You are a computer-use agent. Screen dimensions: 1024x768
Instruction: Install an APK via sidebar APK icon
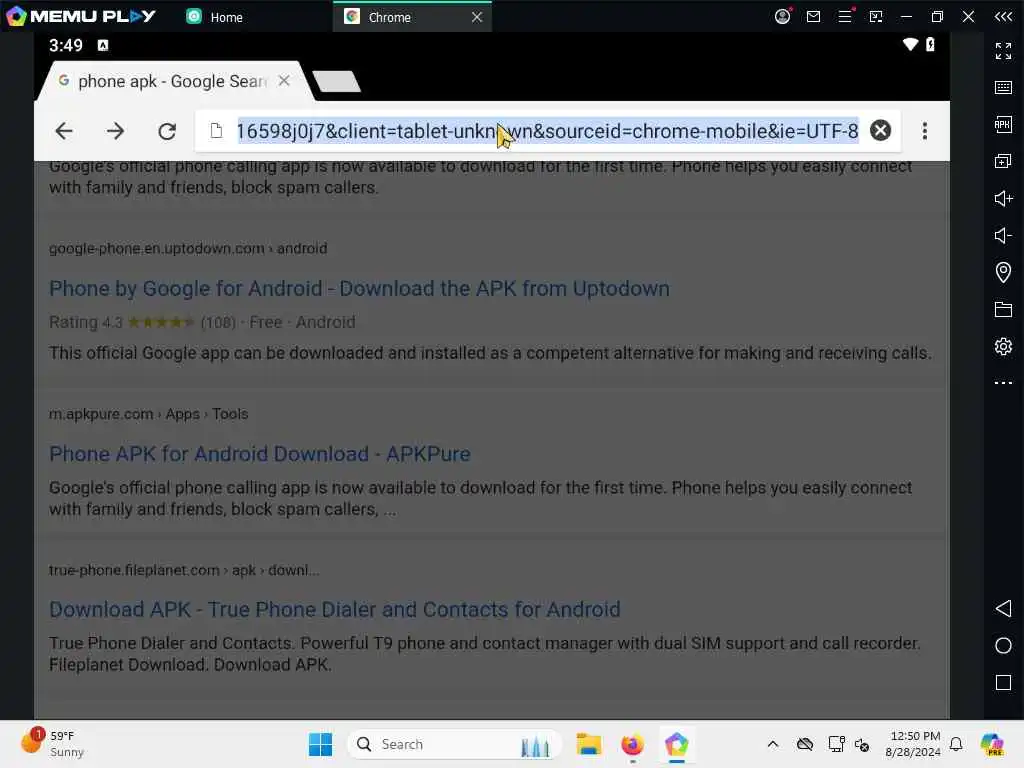[1003, 124]
